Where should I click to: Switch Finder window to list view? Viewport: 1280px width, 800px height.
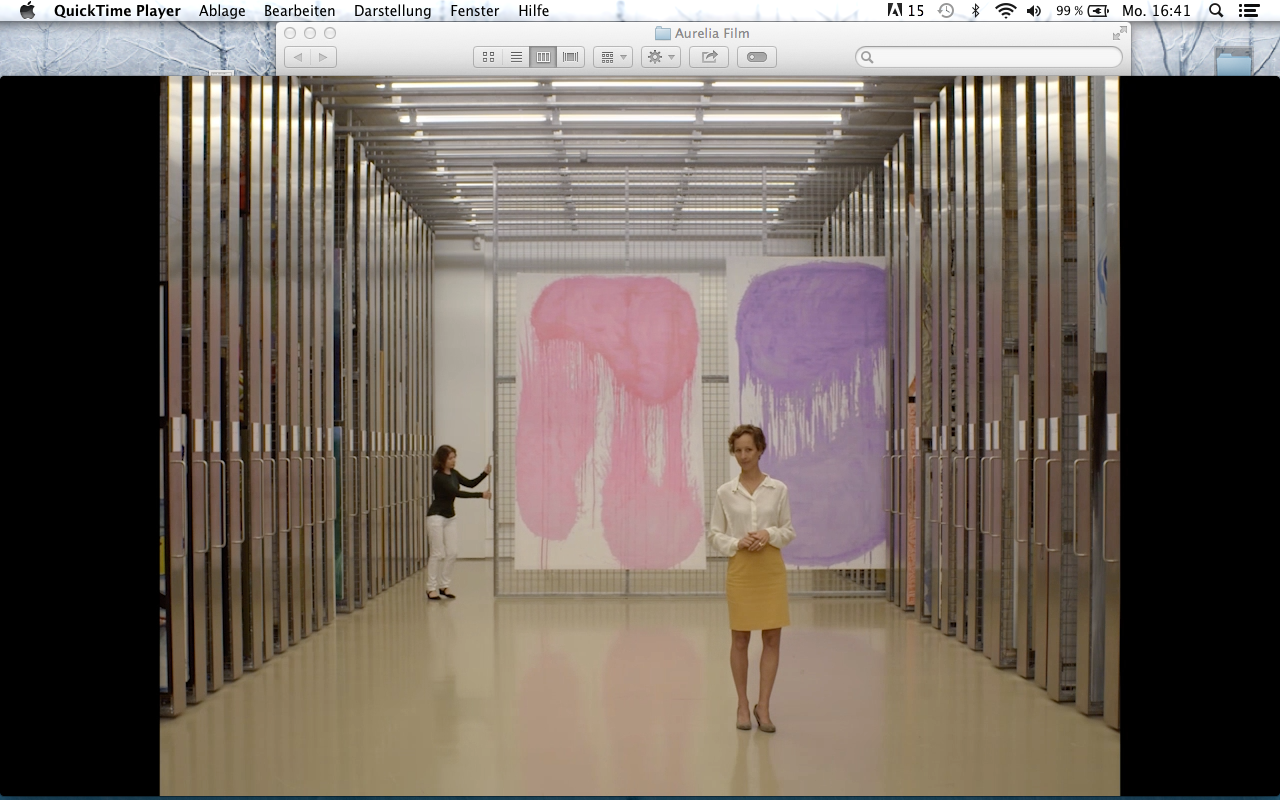pyautogui.click(x=516, y=57)
